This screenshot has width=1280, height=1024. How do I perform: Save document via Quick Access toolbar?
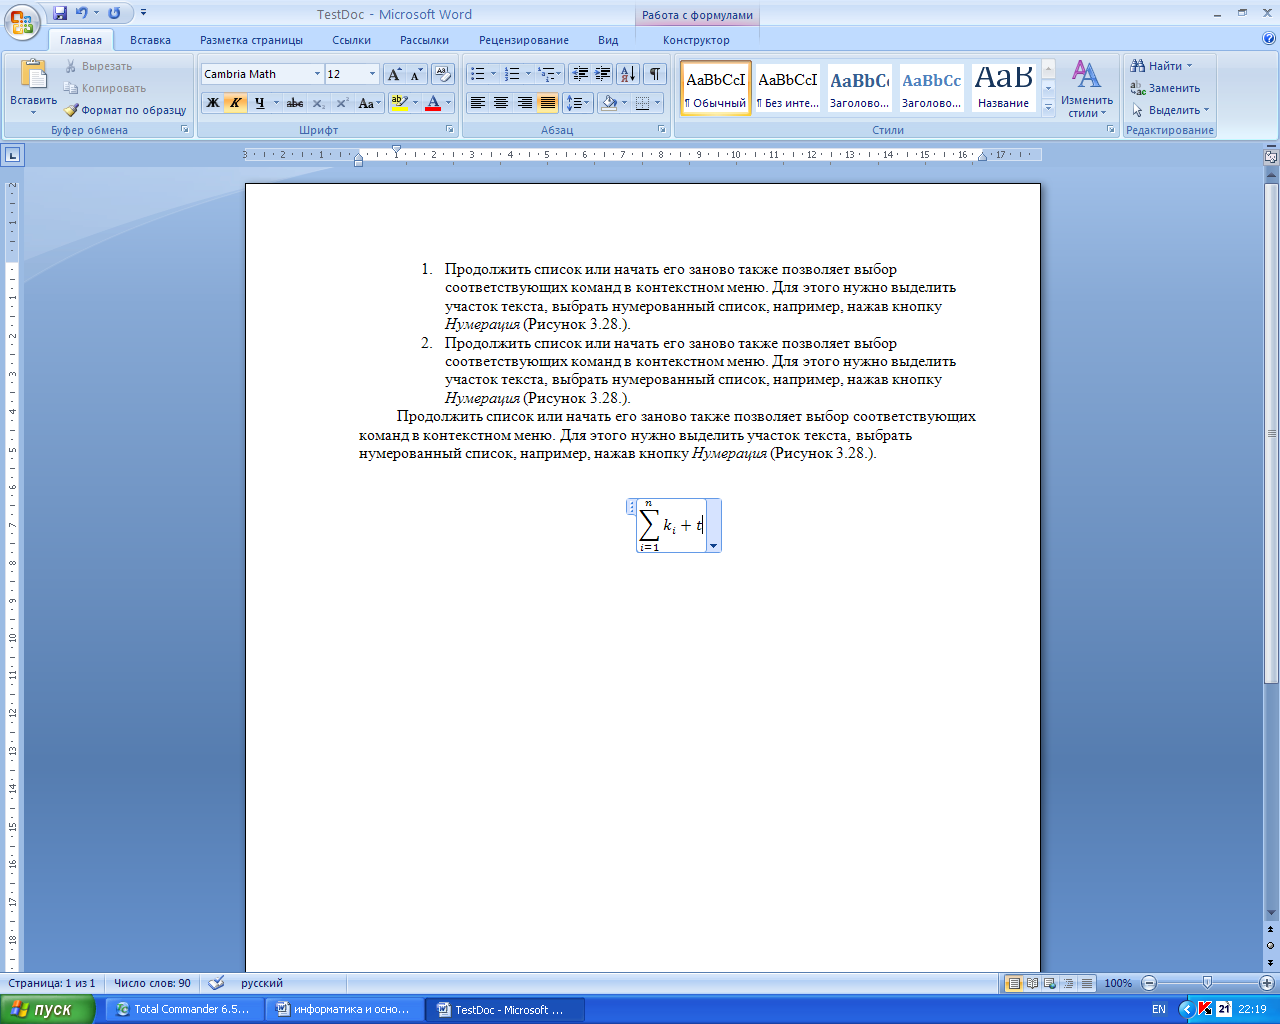point(60,14)
